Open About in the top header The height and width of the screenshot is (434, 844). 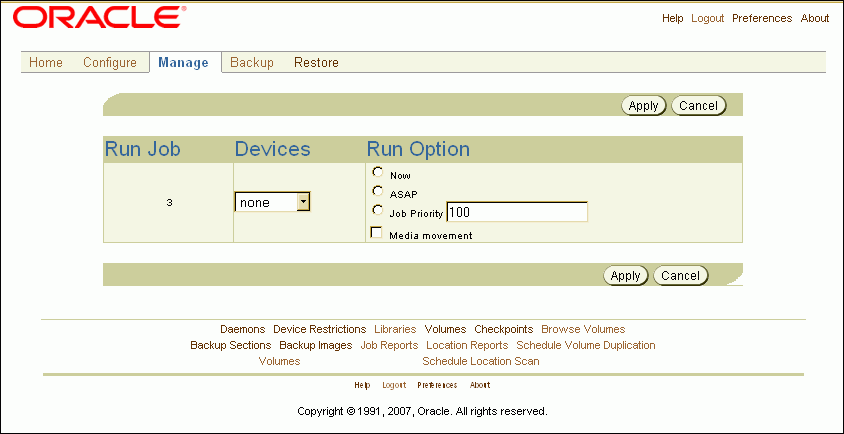coord(815,18)
